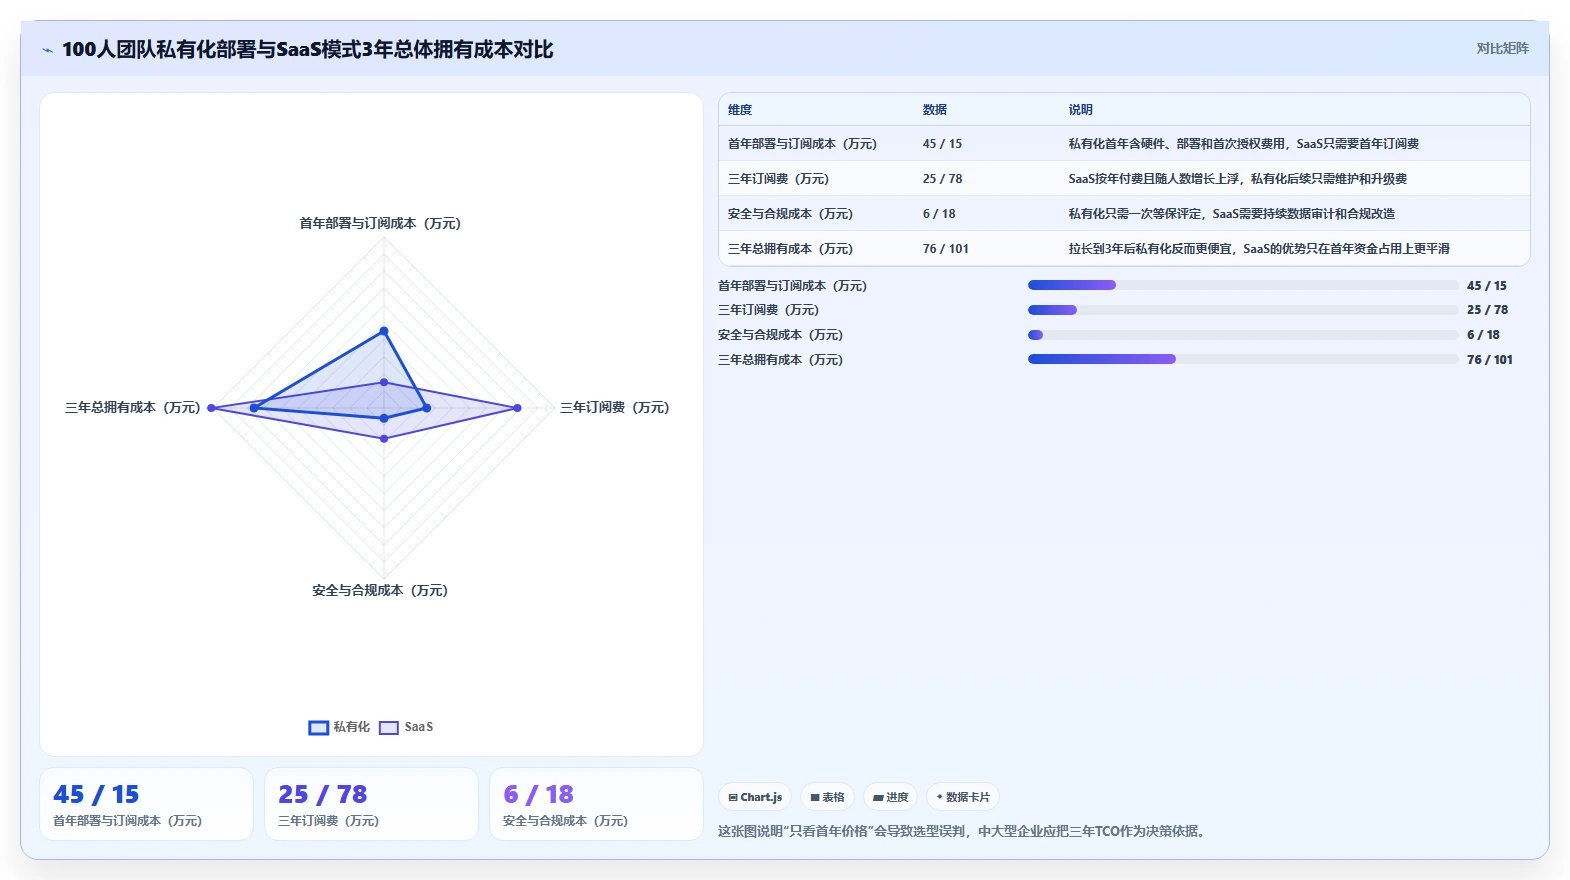Click the 对比矩阵 label in the header
This screenshot has height=880, width=1570.
pyautogui.click(x=1502, y=48)
